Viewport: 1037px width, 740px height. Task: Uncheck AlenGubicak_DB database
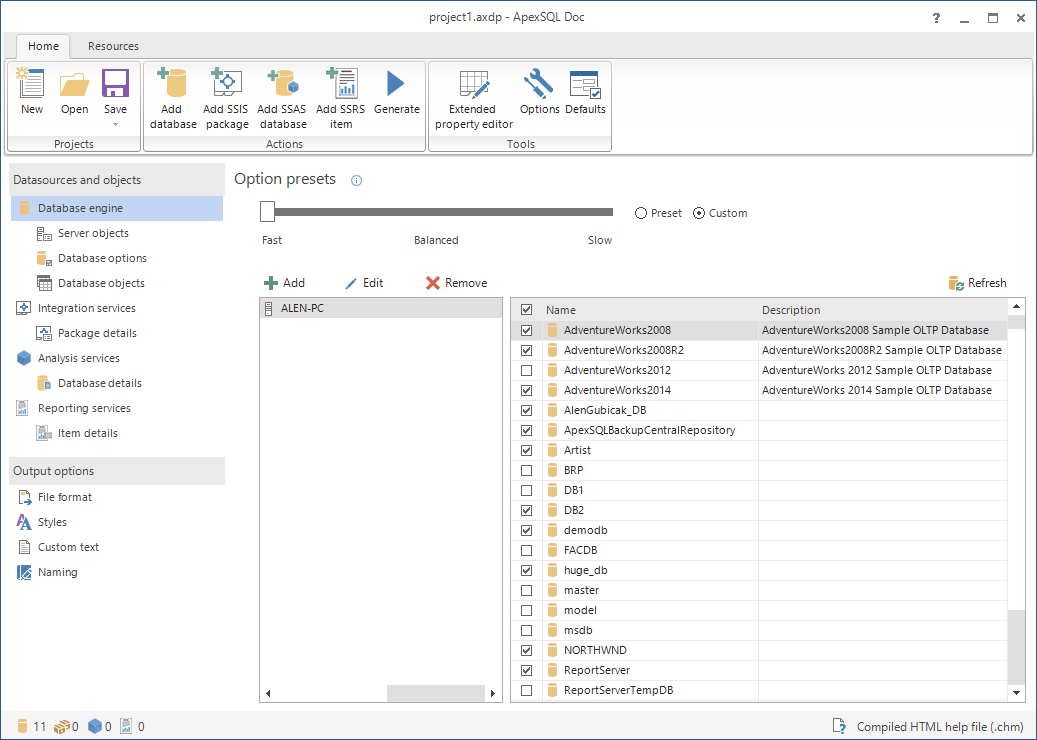tap(526, 410)
